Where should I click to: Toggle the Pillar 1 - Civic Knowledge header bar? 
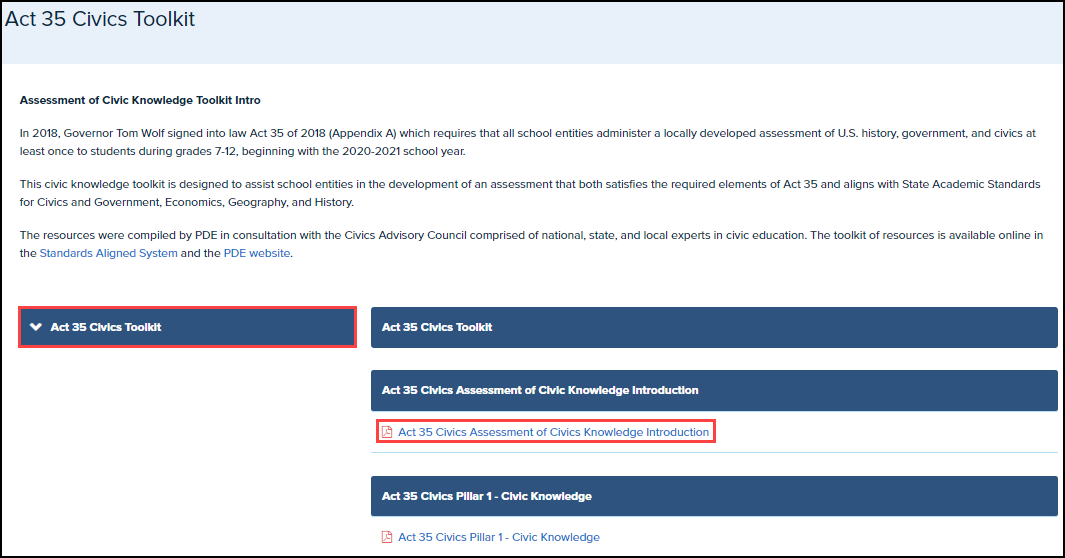click(713, 496)
